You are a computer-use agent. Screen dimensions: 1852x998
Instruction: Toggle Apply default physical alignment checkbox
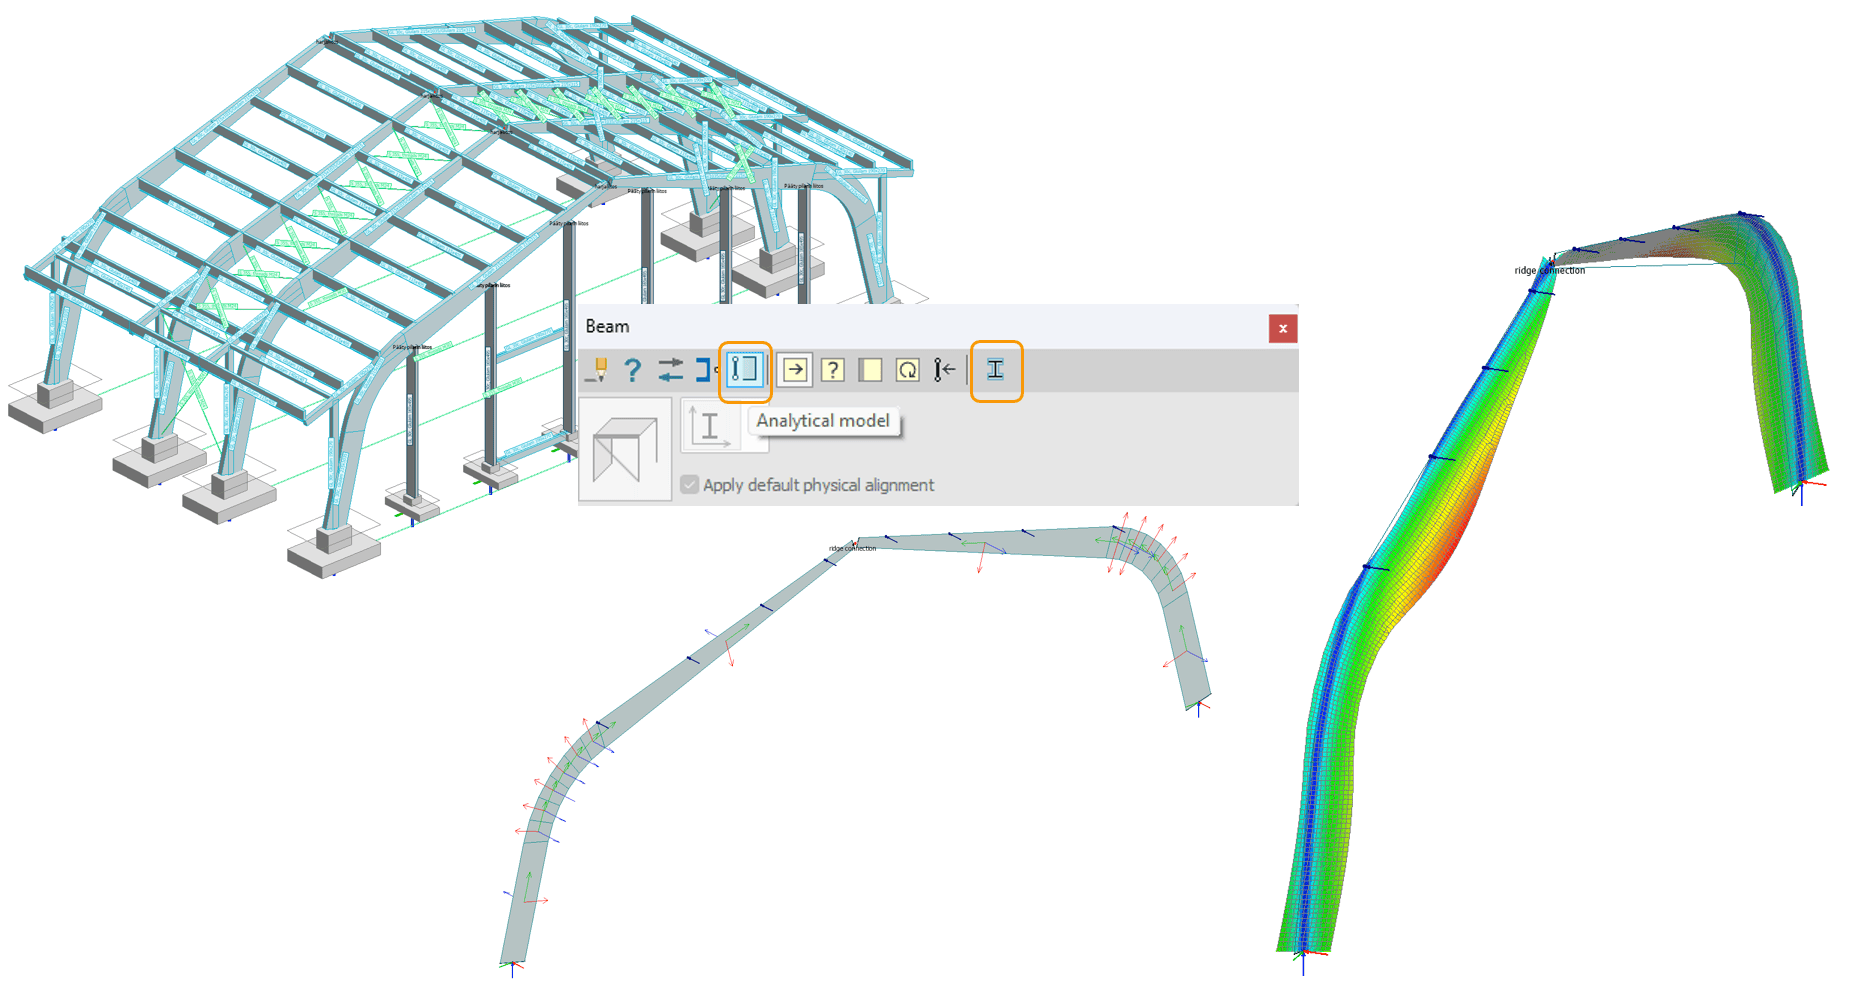(x=689, y=485)
